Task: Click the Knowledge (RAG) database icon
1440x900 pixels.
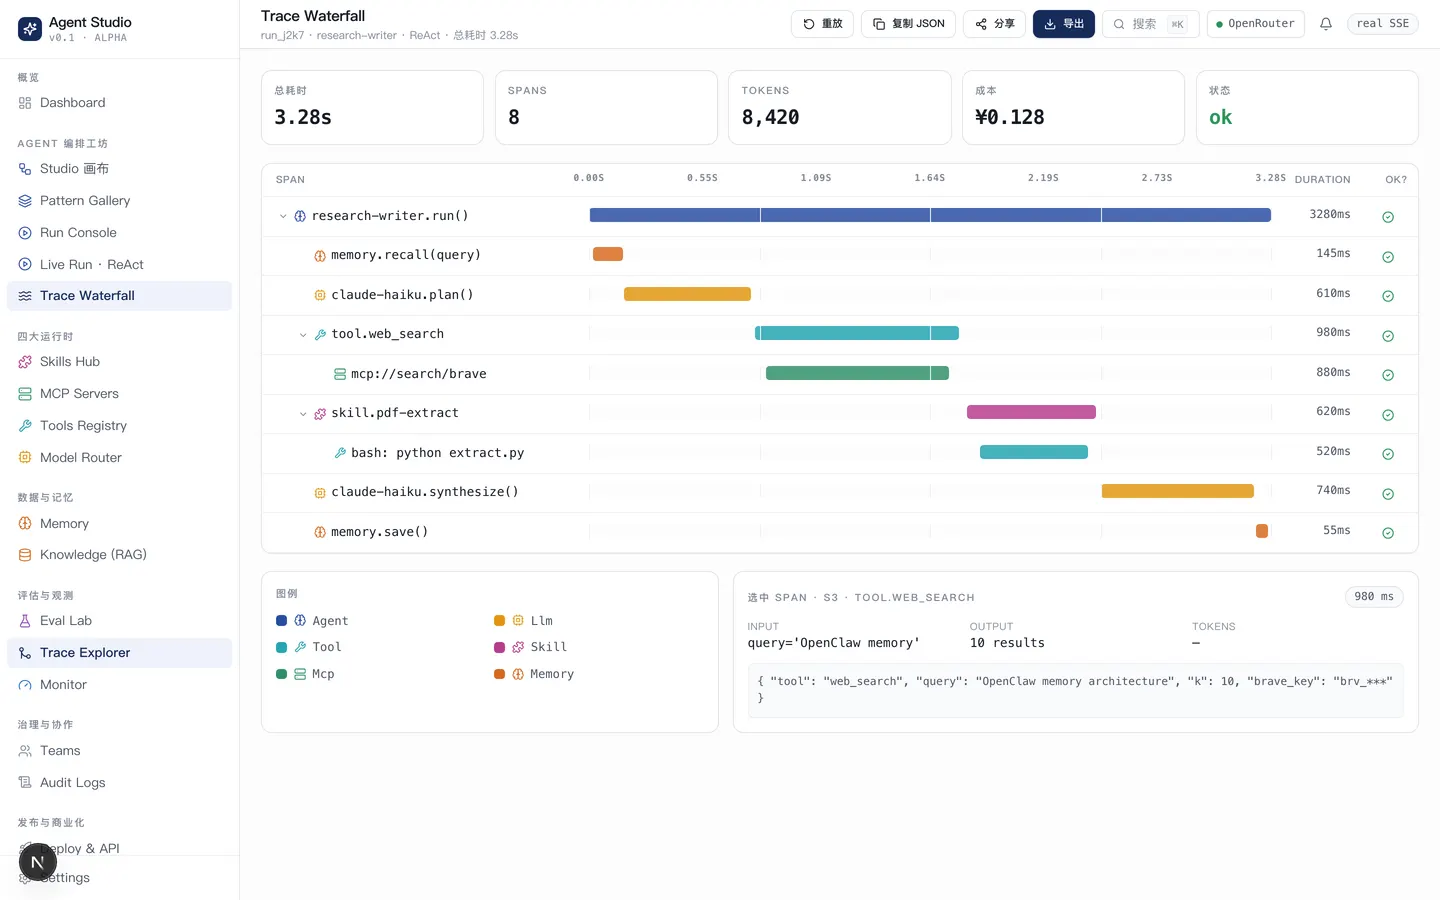Action: coord(25,555)
